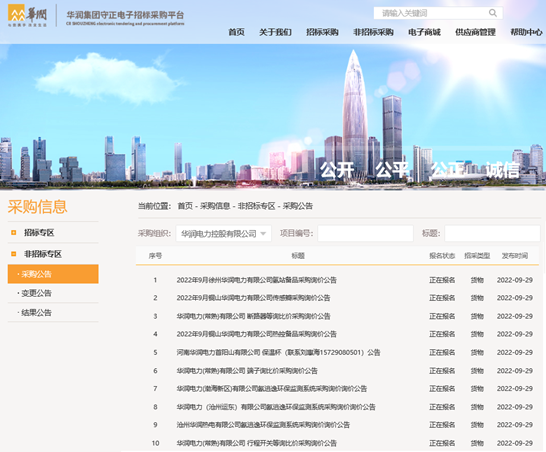The image size is (546, 452).
Task: Open the 招标采购 top navigation item
Action: [x=322, y=32]
